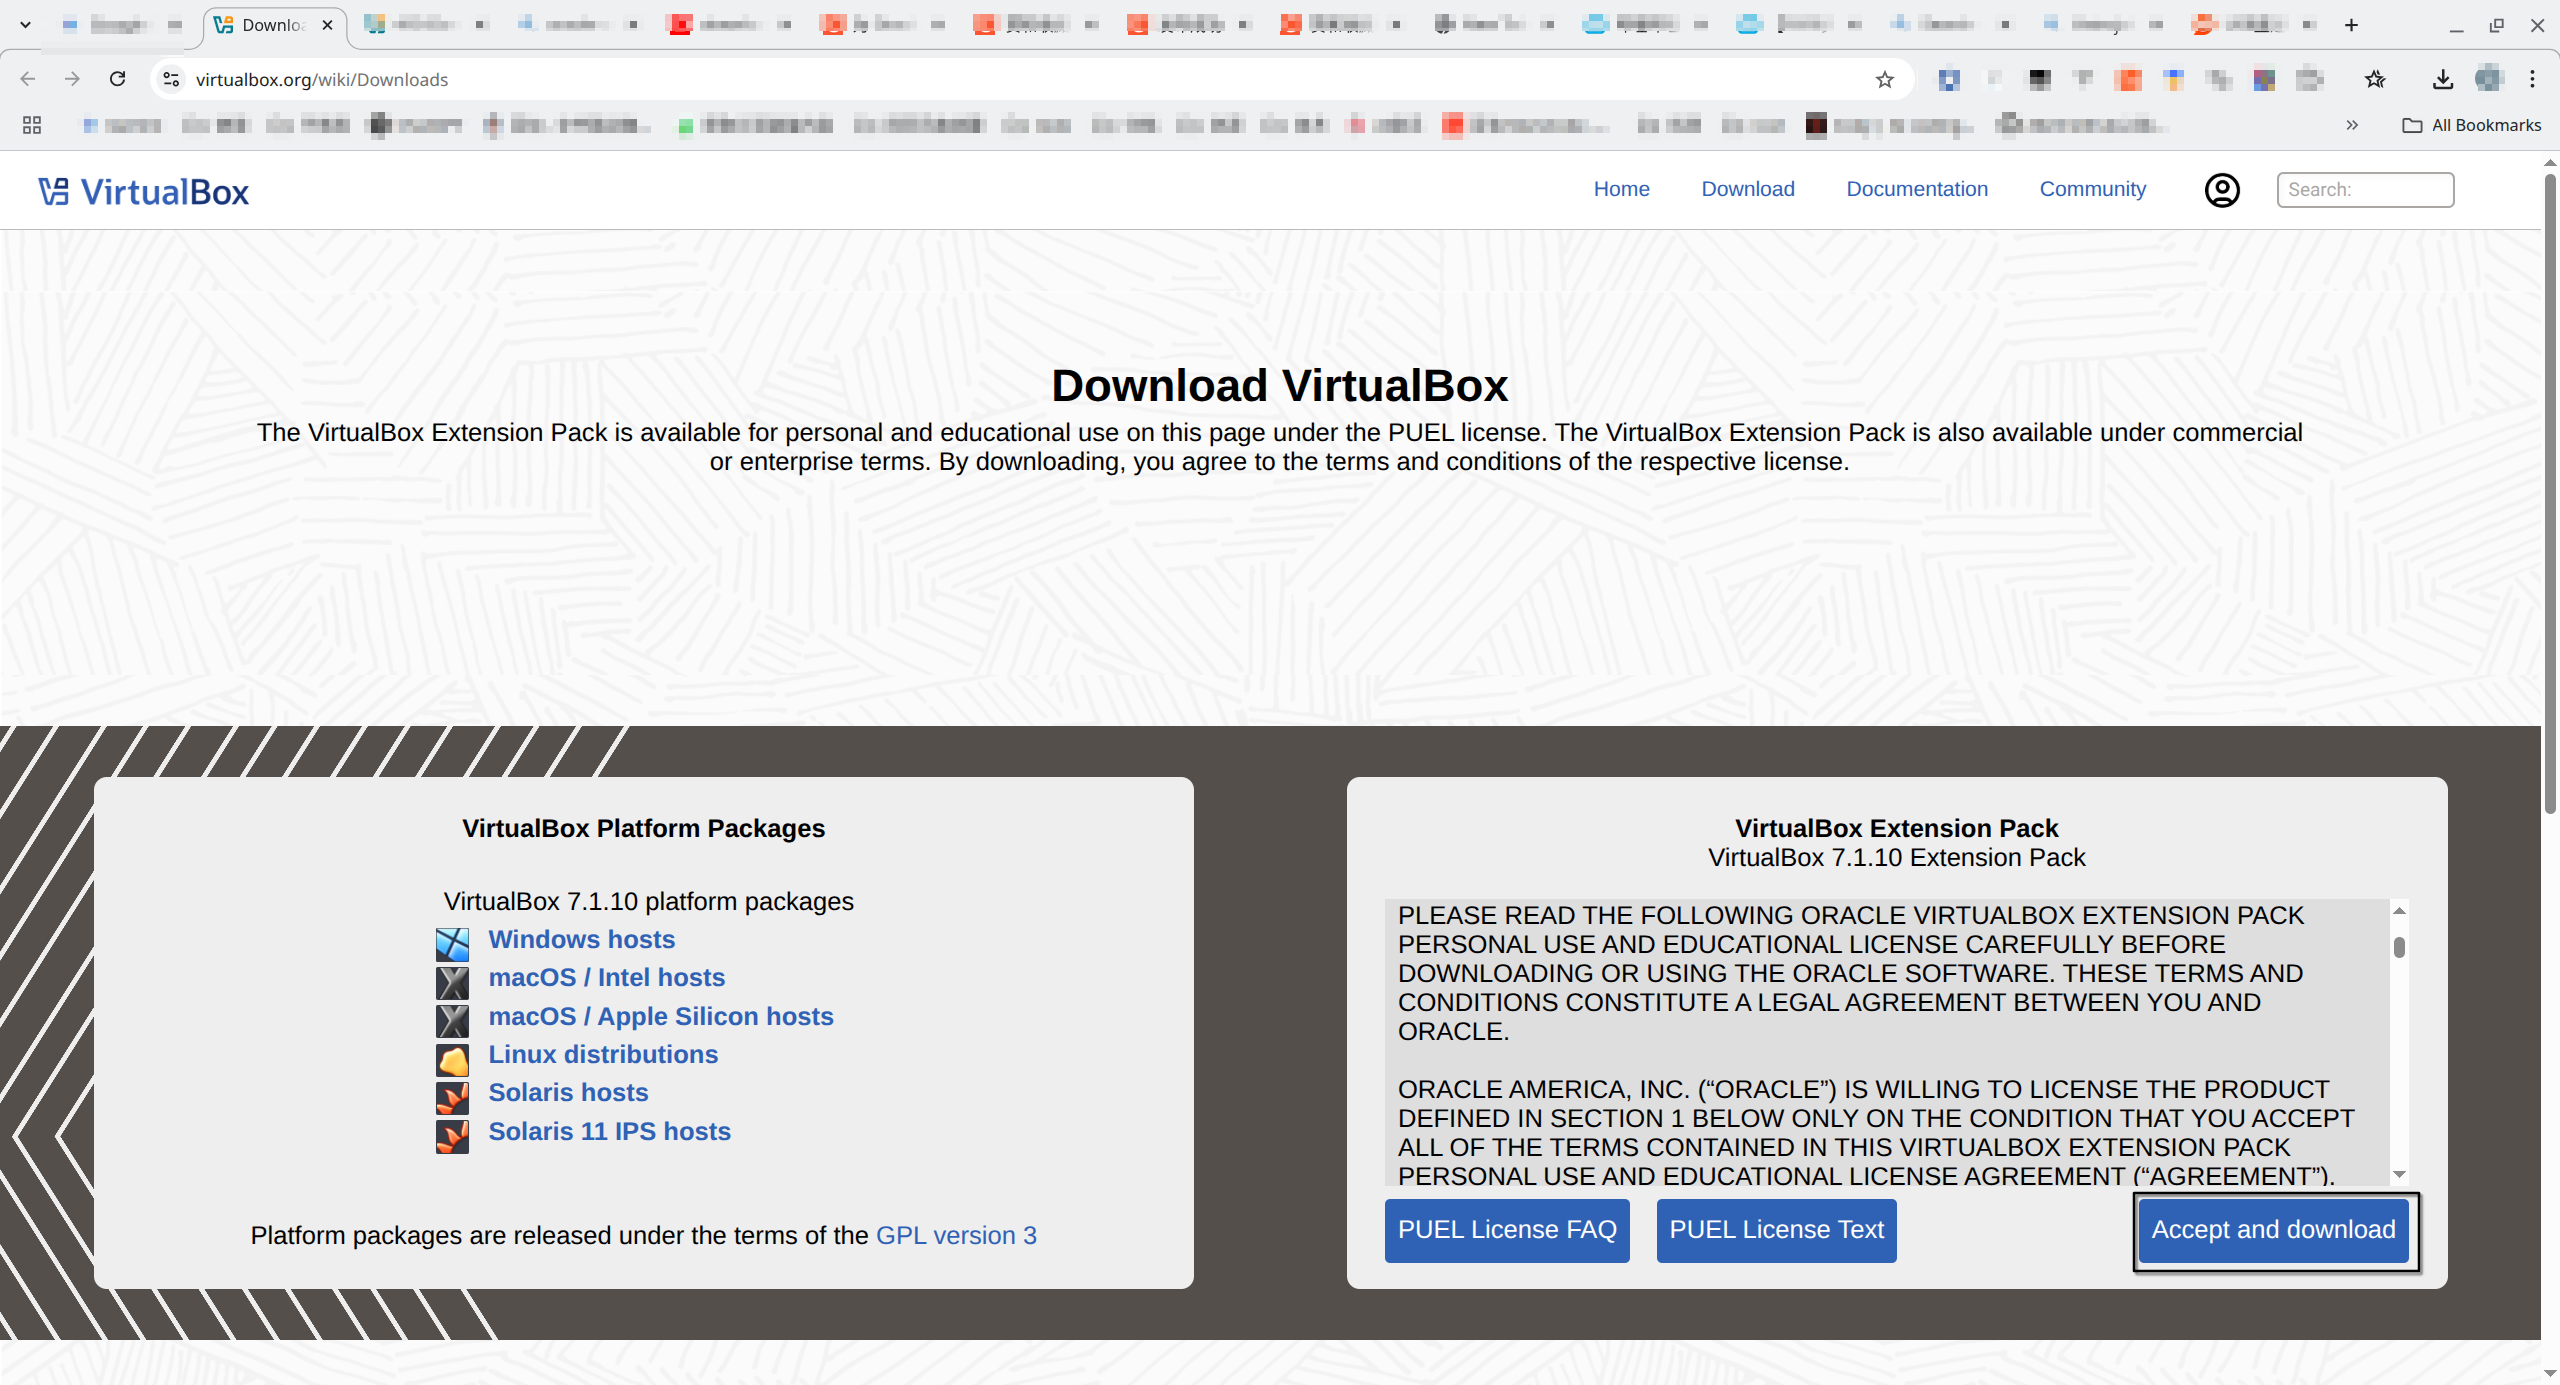Open the Documentation page
This screenshot has height=1385, width=2560.
(1916, 189)
